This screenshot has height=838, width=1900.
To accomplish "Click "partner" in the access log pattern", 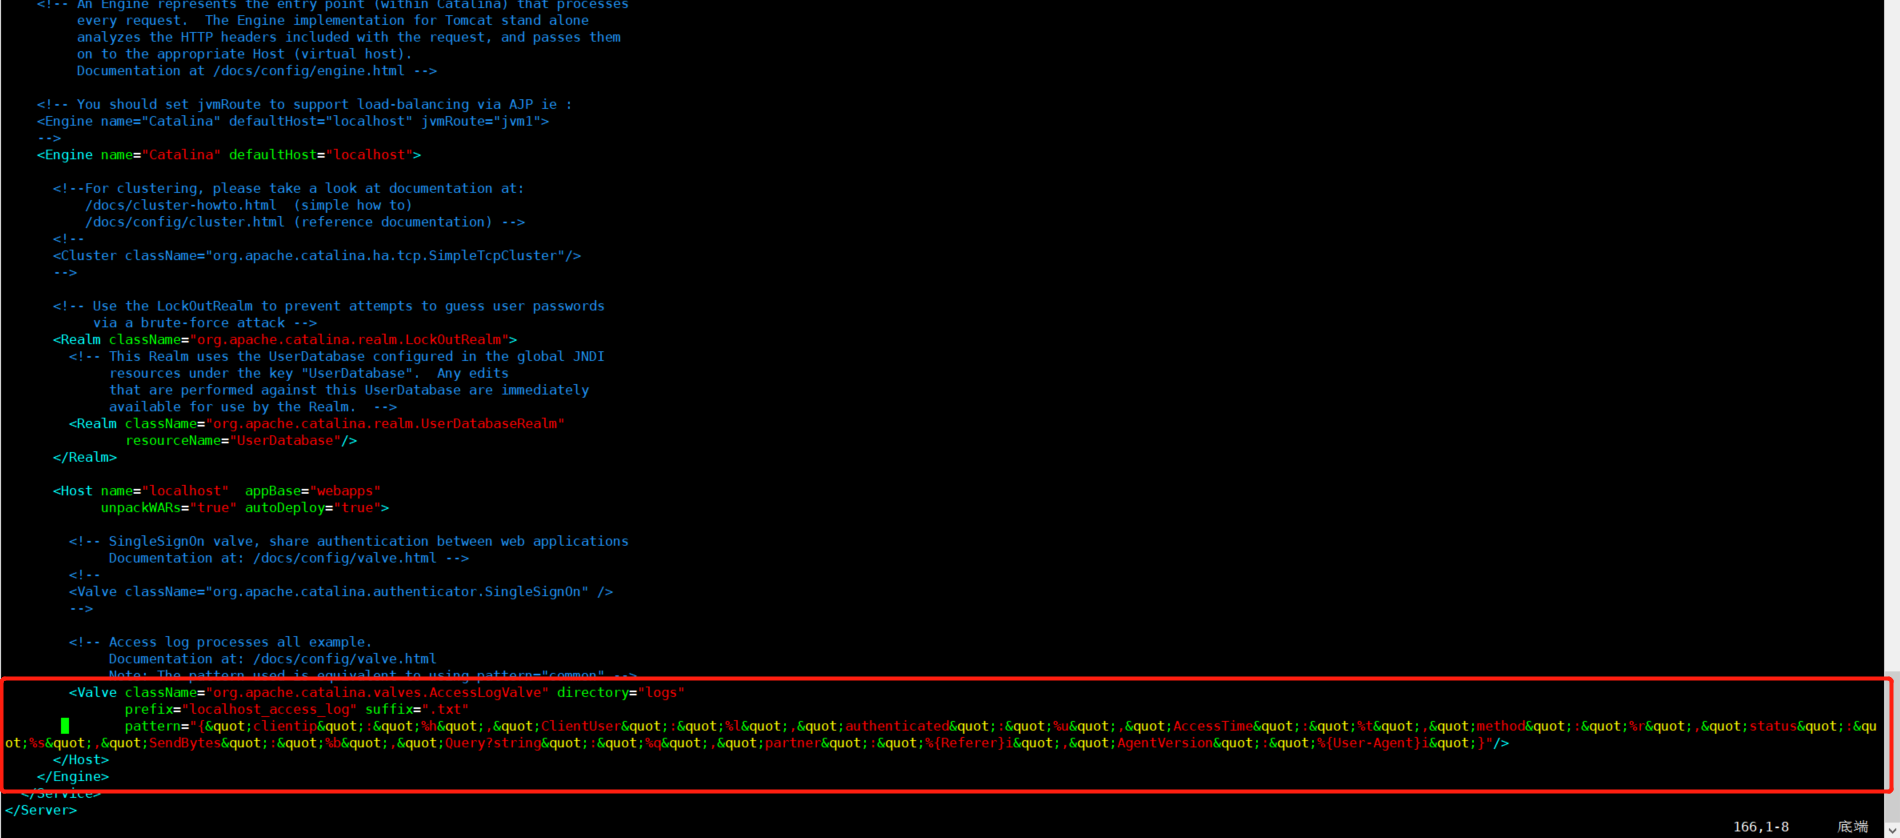I will pyautogui.click(x=793, y=743).
